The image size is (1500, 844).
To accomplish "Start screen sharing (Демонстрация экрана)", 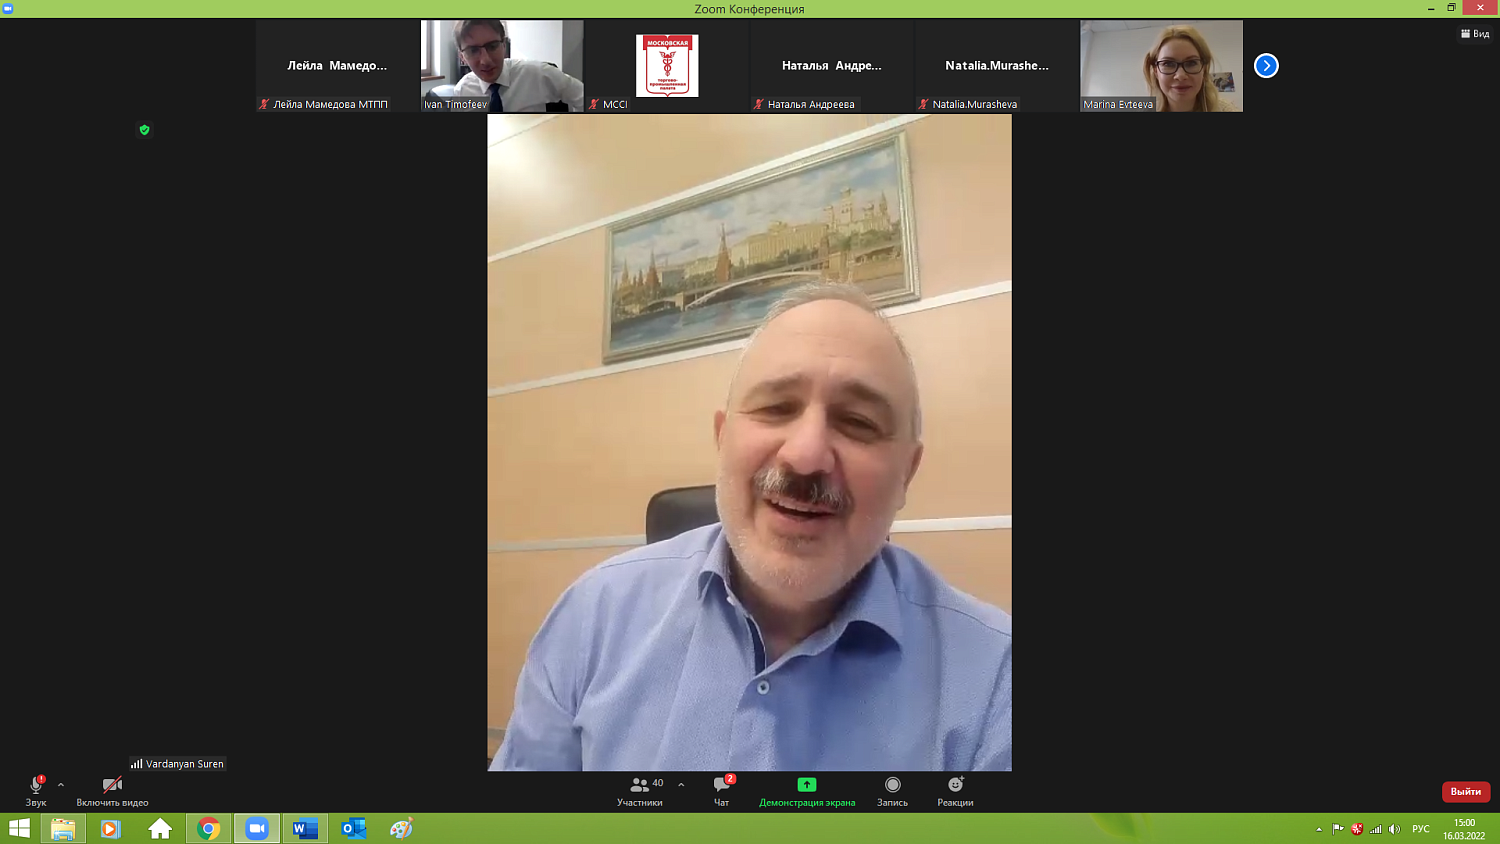I will [807, 790].
